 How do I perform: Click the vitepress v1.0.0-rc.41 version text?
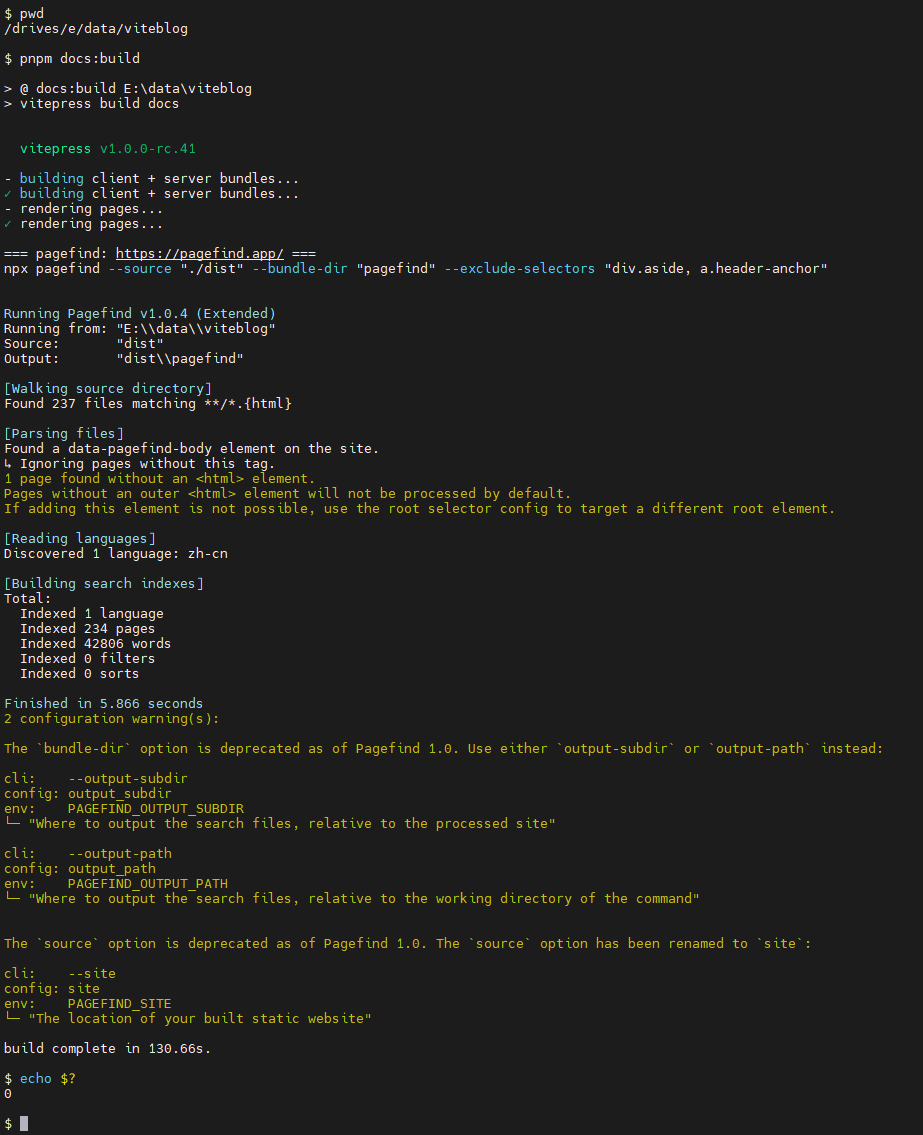tap(110, 148)
